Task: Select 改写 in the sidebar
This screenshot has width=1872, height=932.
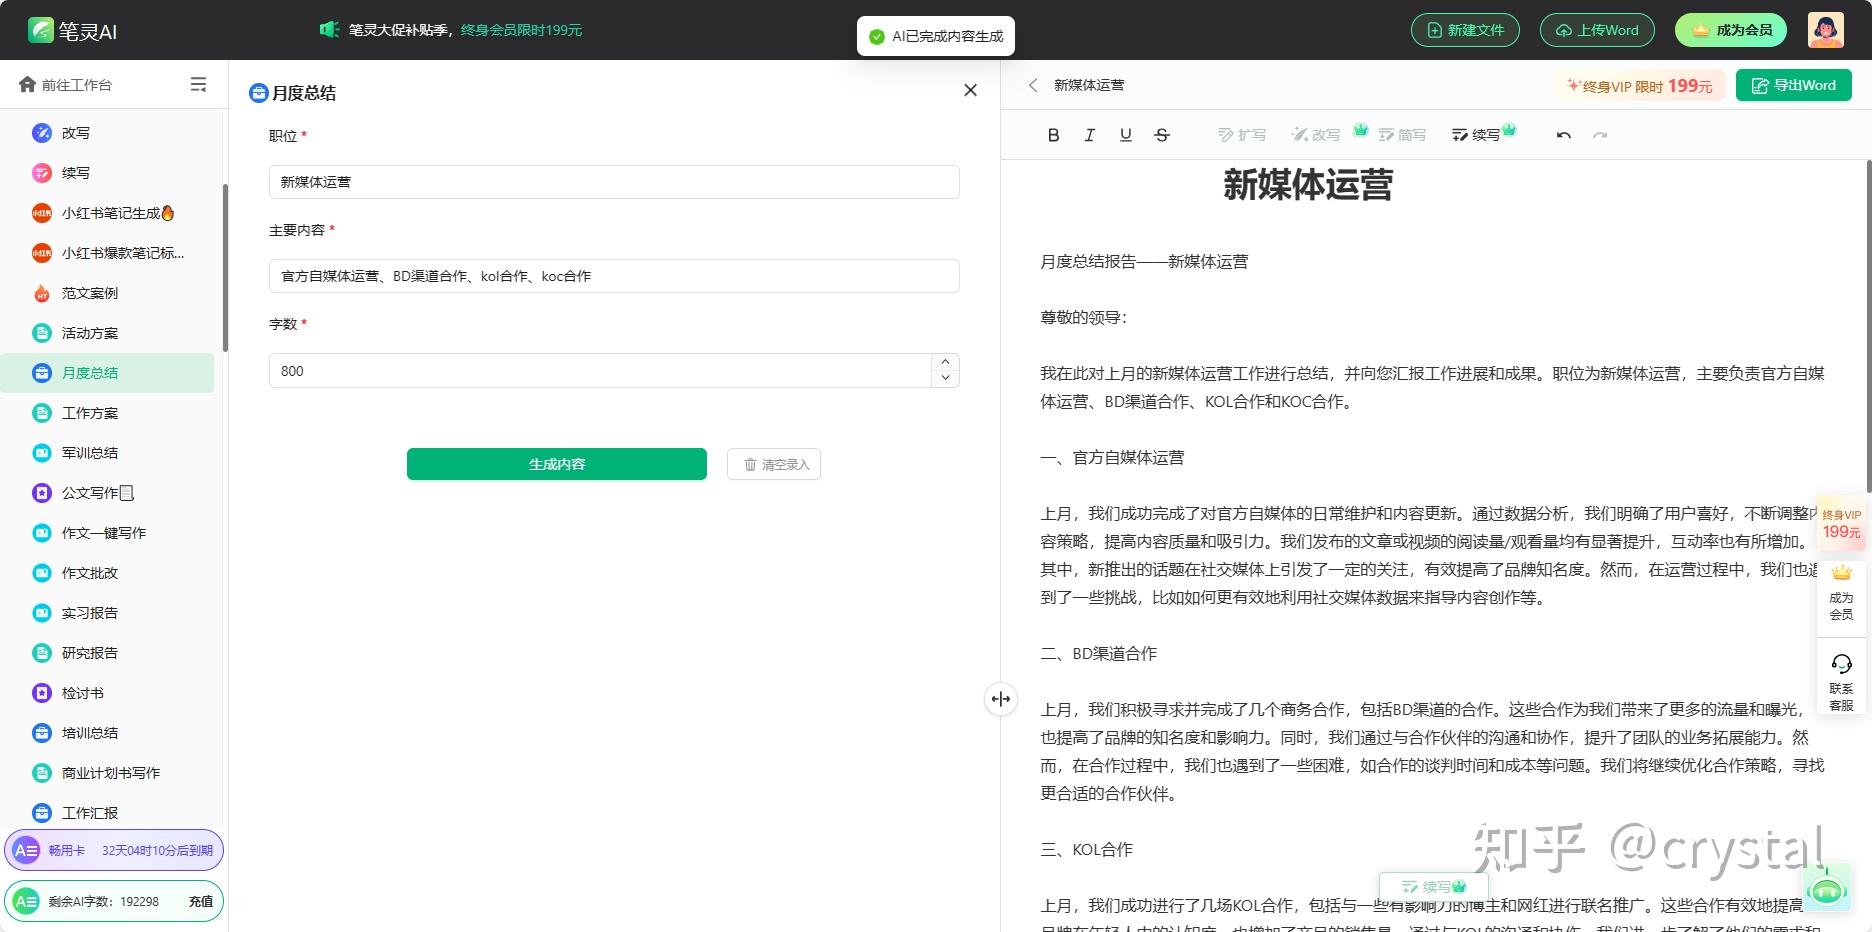Action: (107, 133)
